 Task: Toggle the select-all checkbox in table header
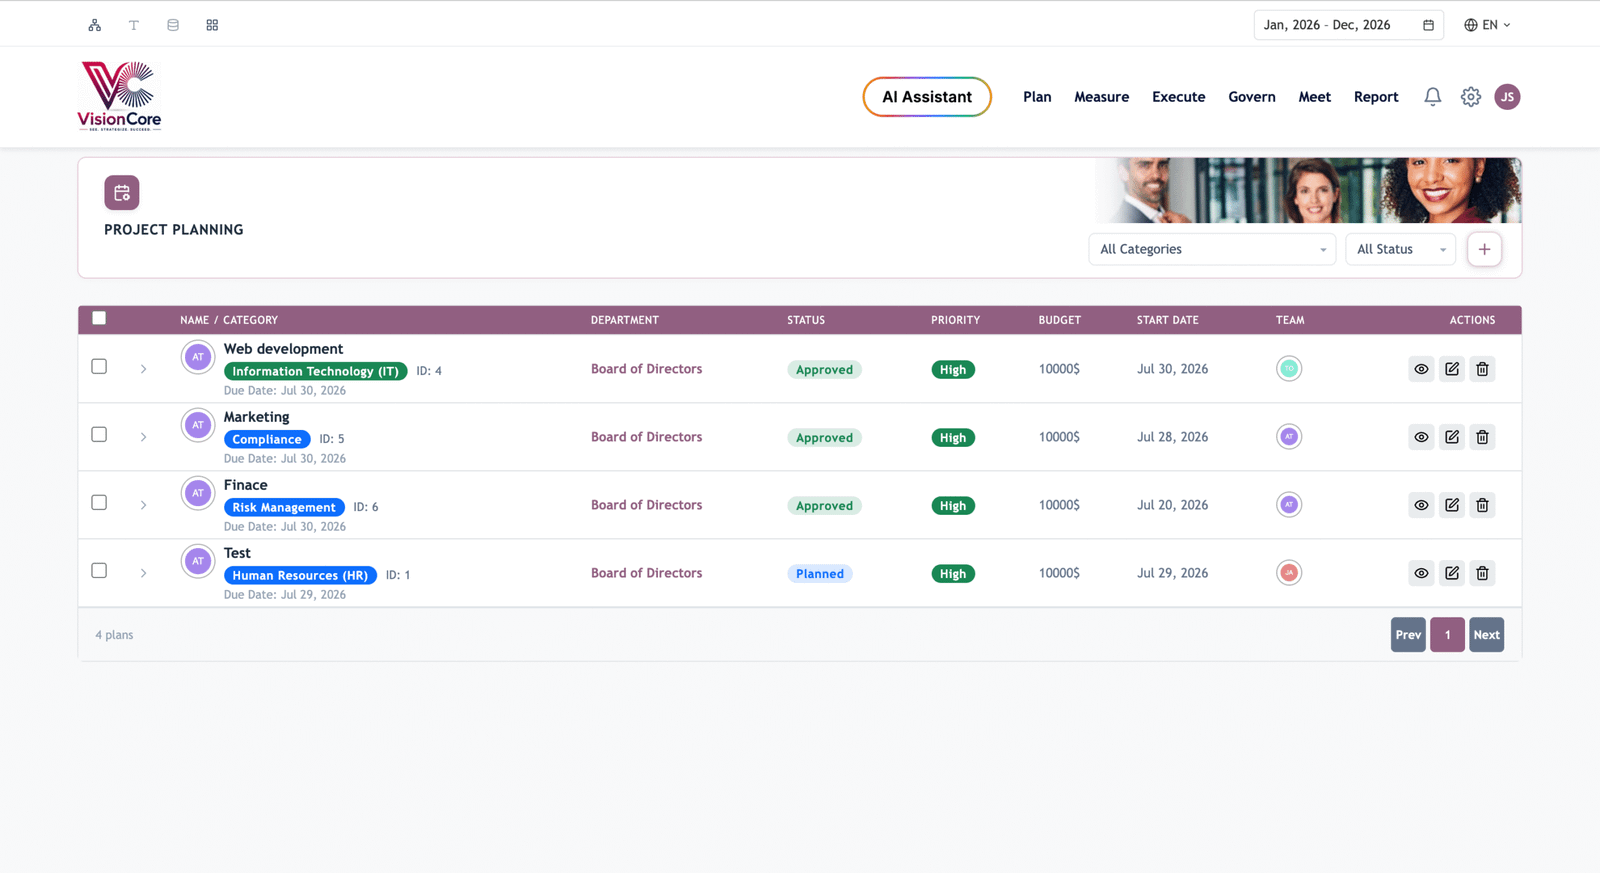point(99,318)
